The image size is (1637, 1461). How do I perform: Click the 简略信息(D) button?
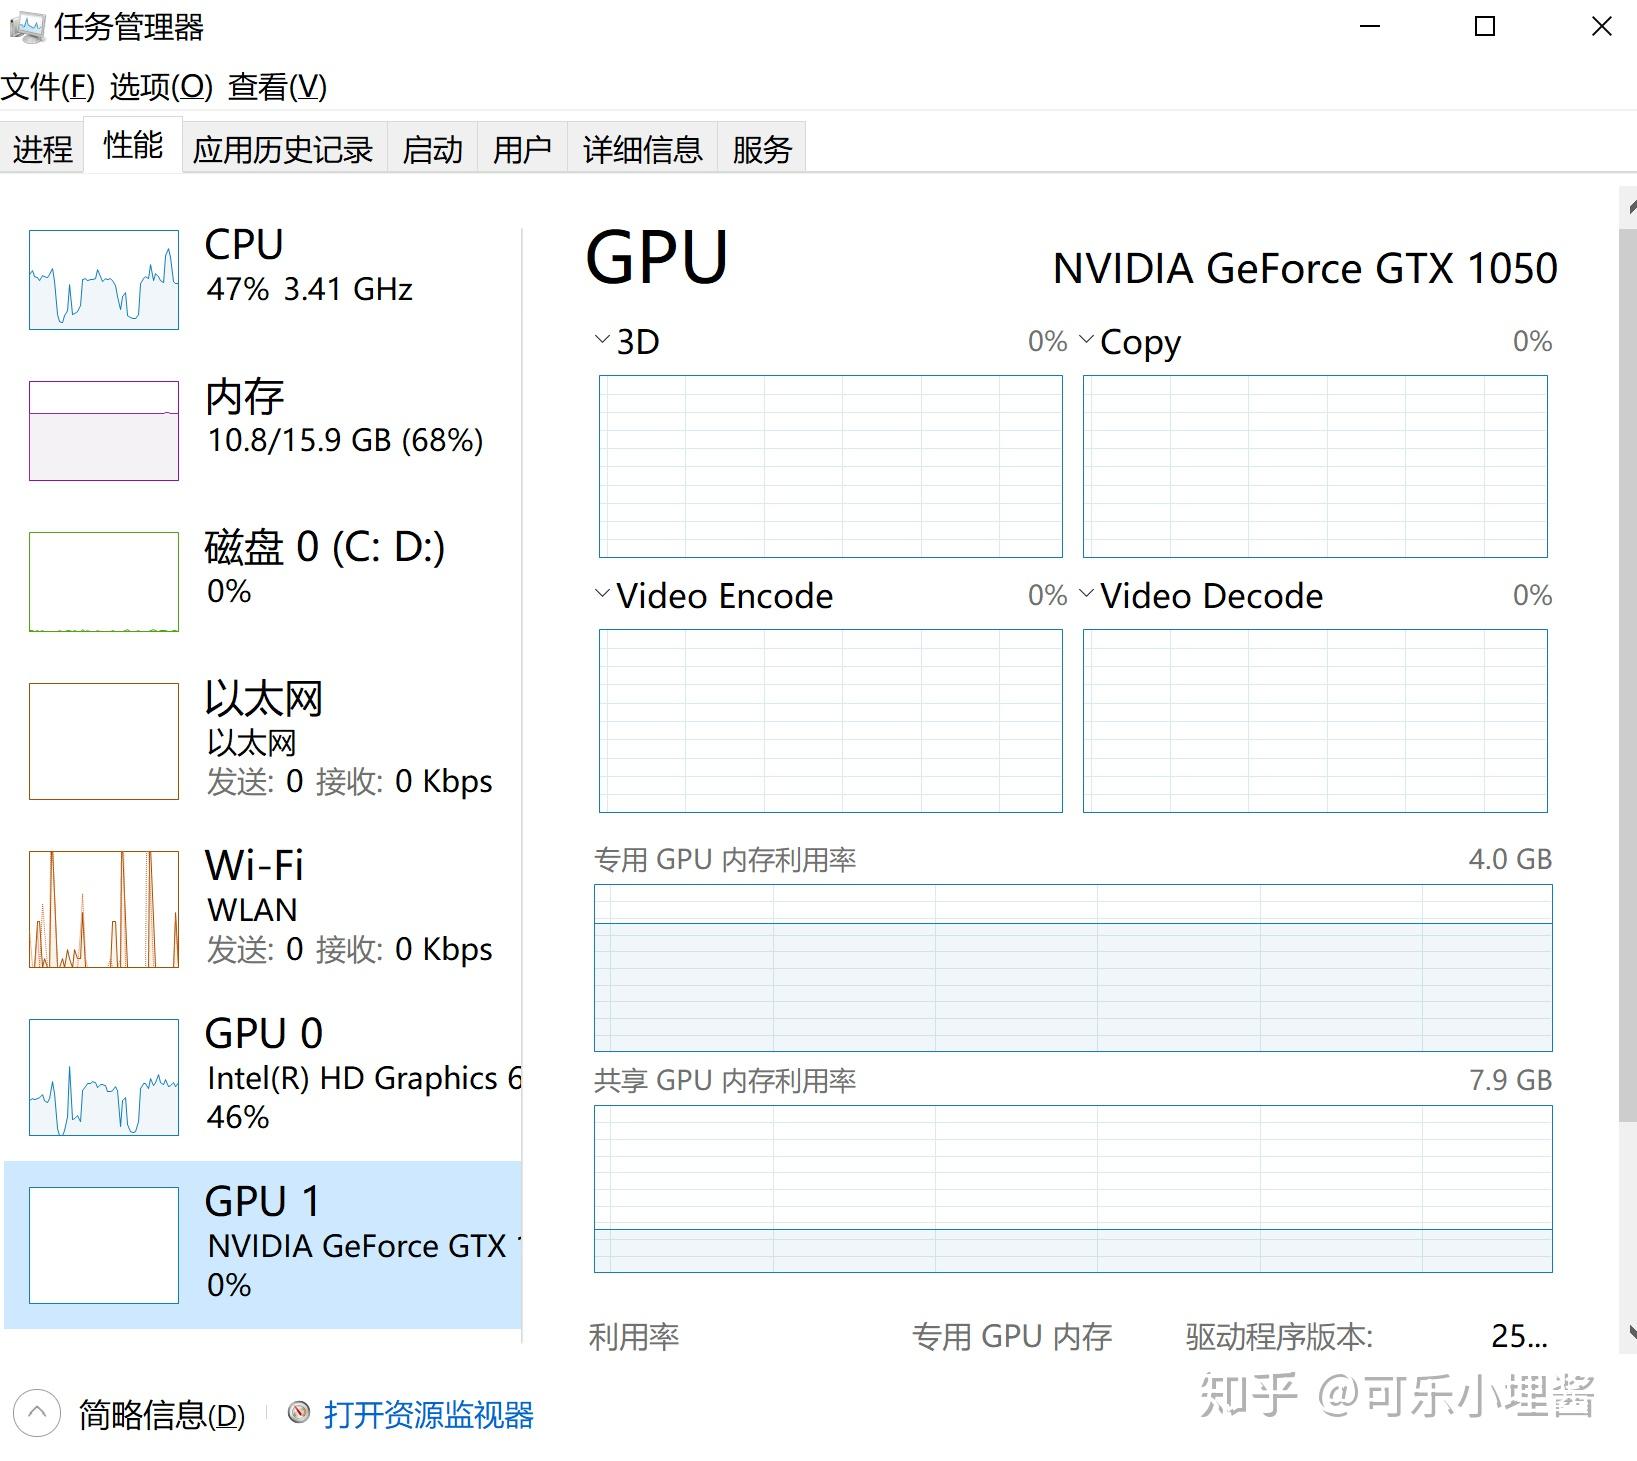coord(161,1414)
